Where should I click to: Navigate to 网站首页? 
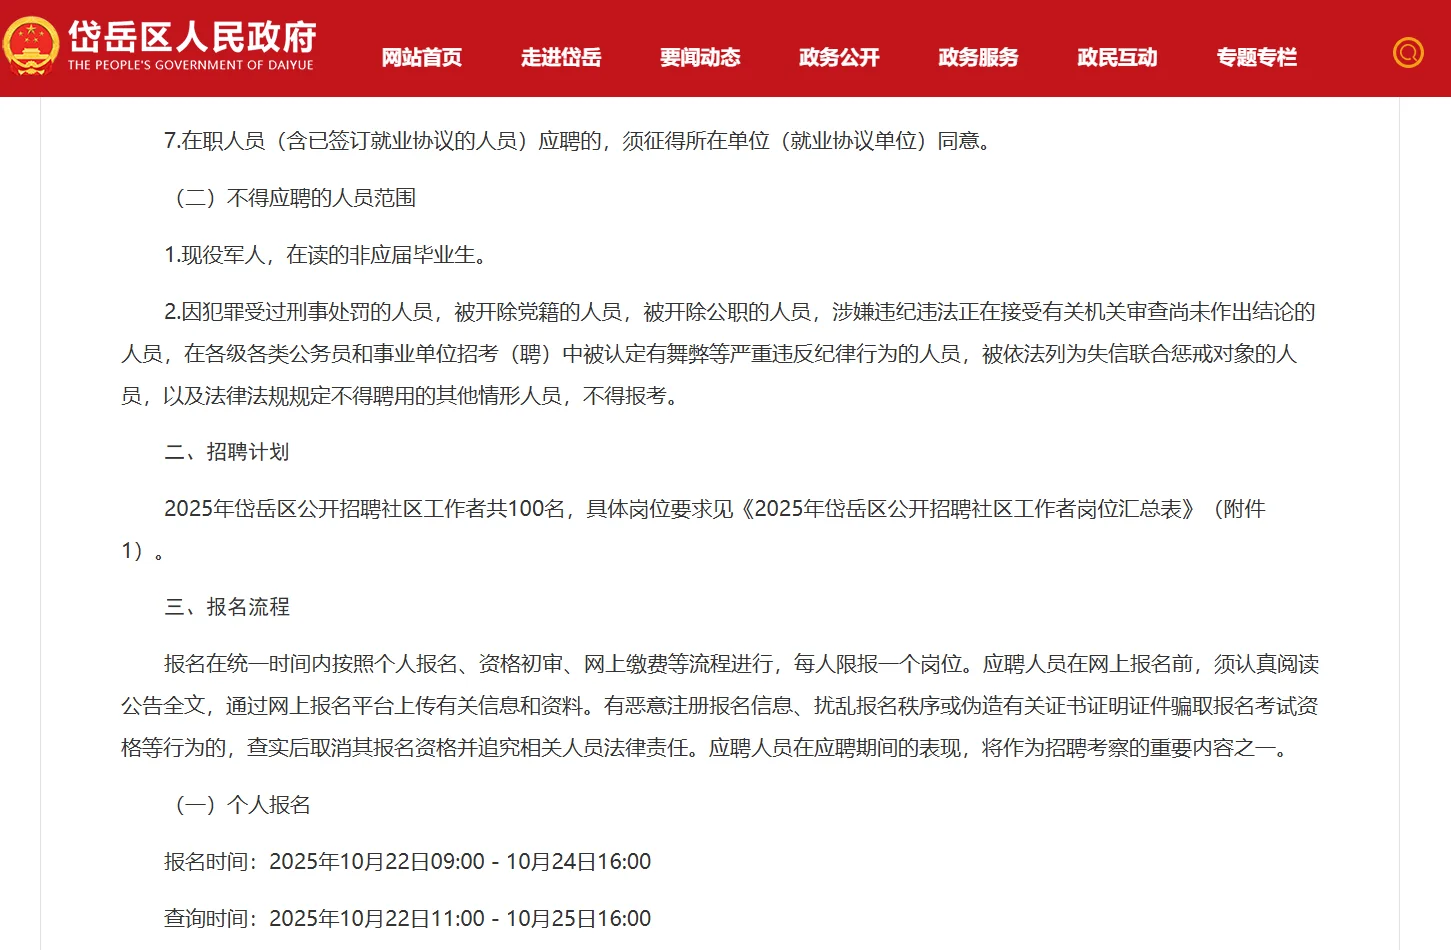[x=421, y=57]
